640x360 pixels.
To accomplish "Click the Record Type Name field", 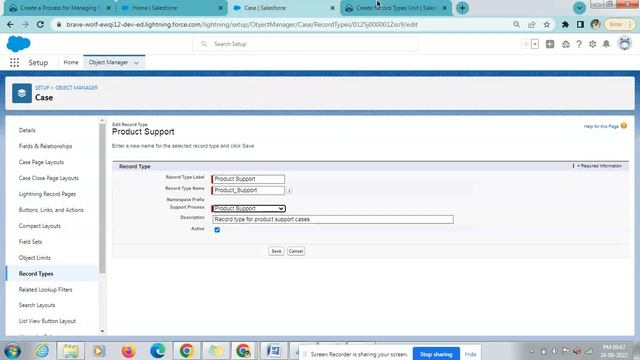I will [249, 190].
